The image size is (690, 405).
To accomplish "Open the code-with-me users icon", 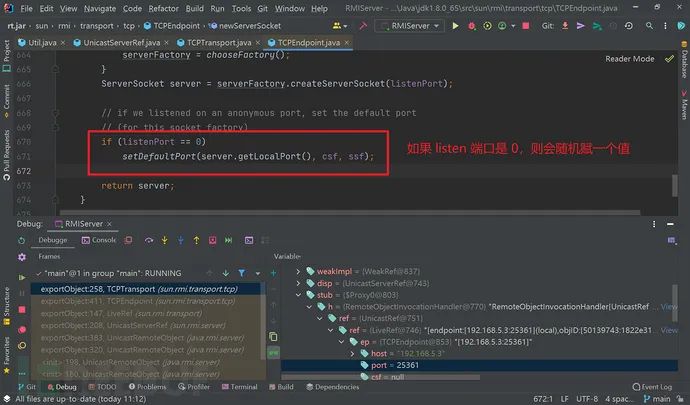I will click(x=338, y=26).
